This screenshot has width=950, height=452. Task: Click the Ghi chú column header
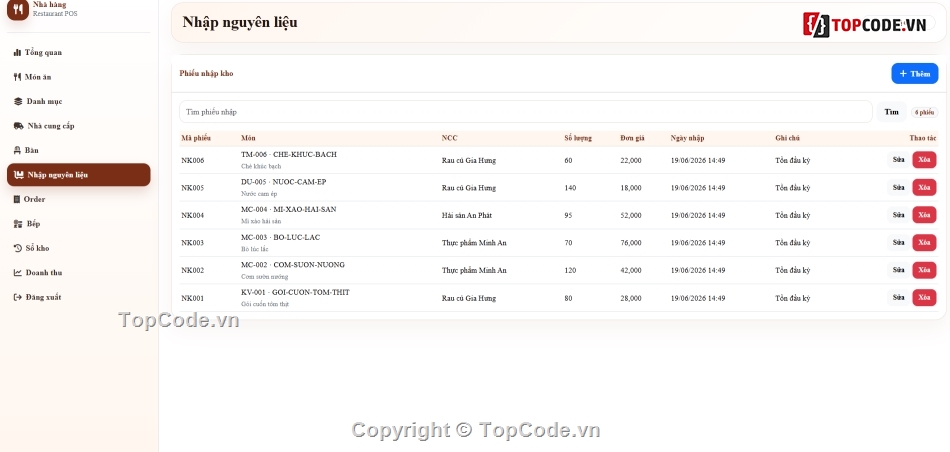787,138
